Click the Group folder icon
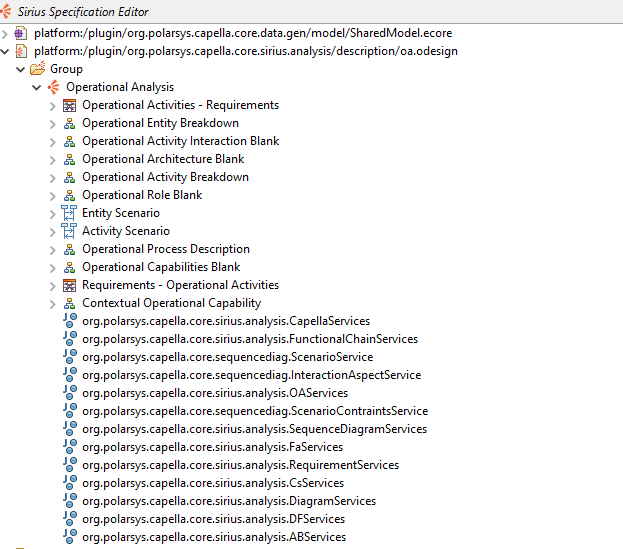 [x=38, y=69]
